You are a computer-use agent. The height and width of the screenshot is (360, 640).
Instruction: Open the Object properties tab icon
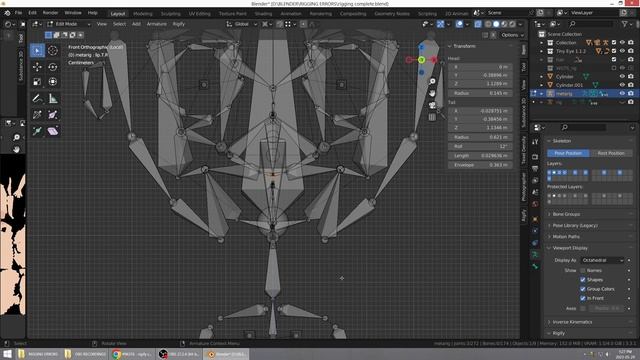point(535,219)
